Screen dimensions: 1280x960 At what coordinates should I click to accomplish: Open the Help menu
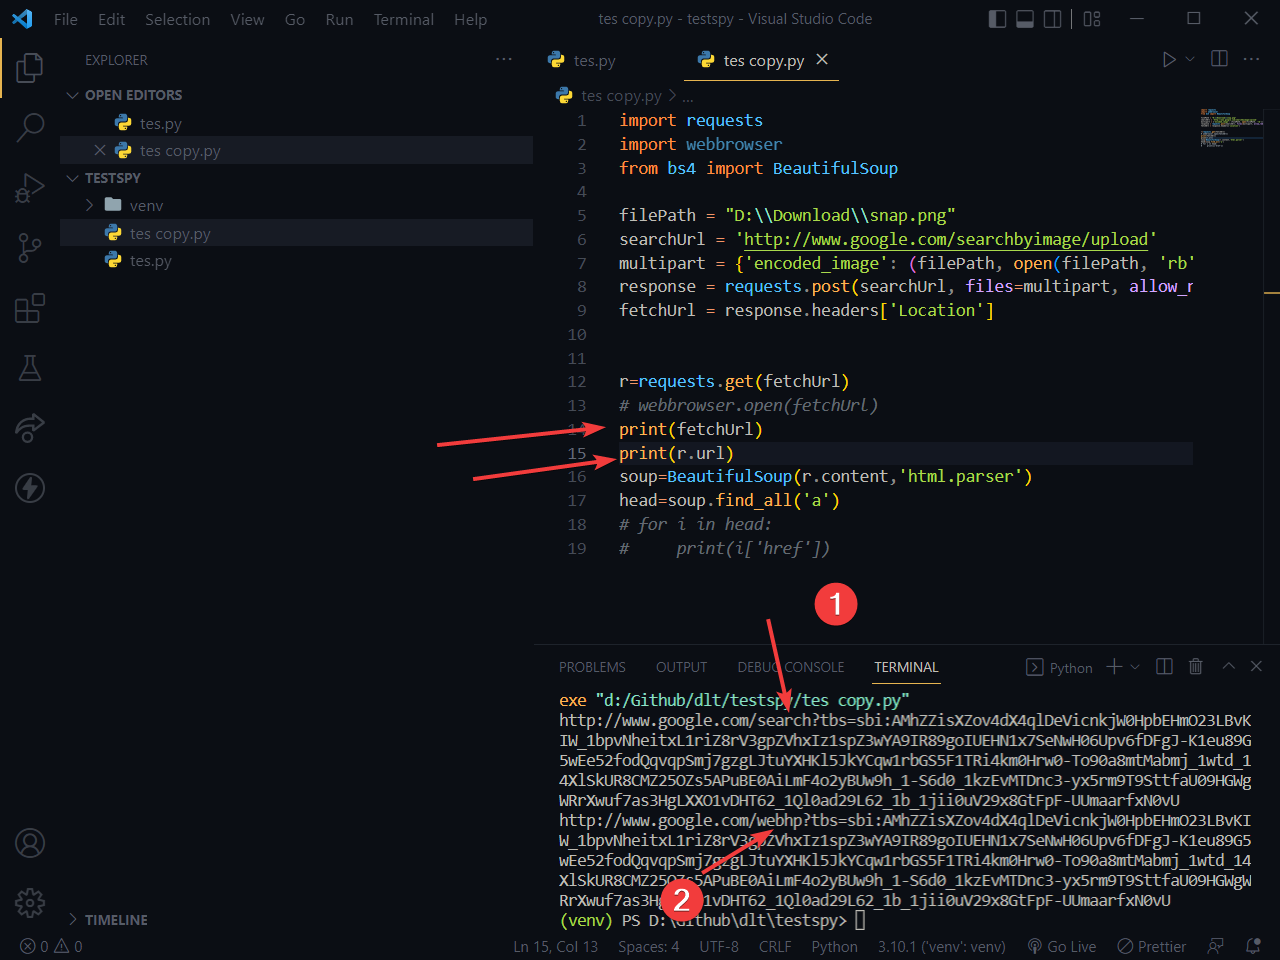point(470,19)
